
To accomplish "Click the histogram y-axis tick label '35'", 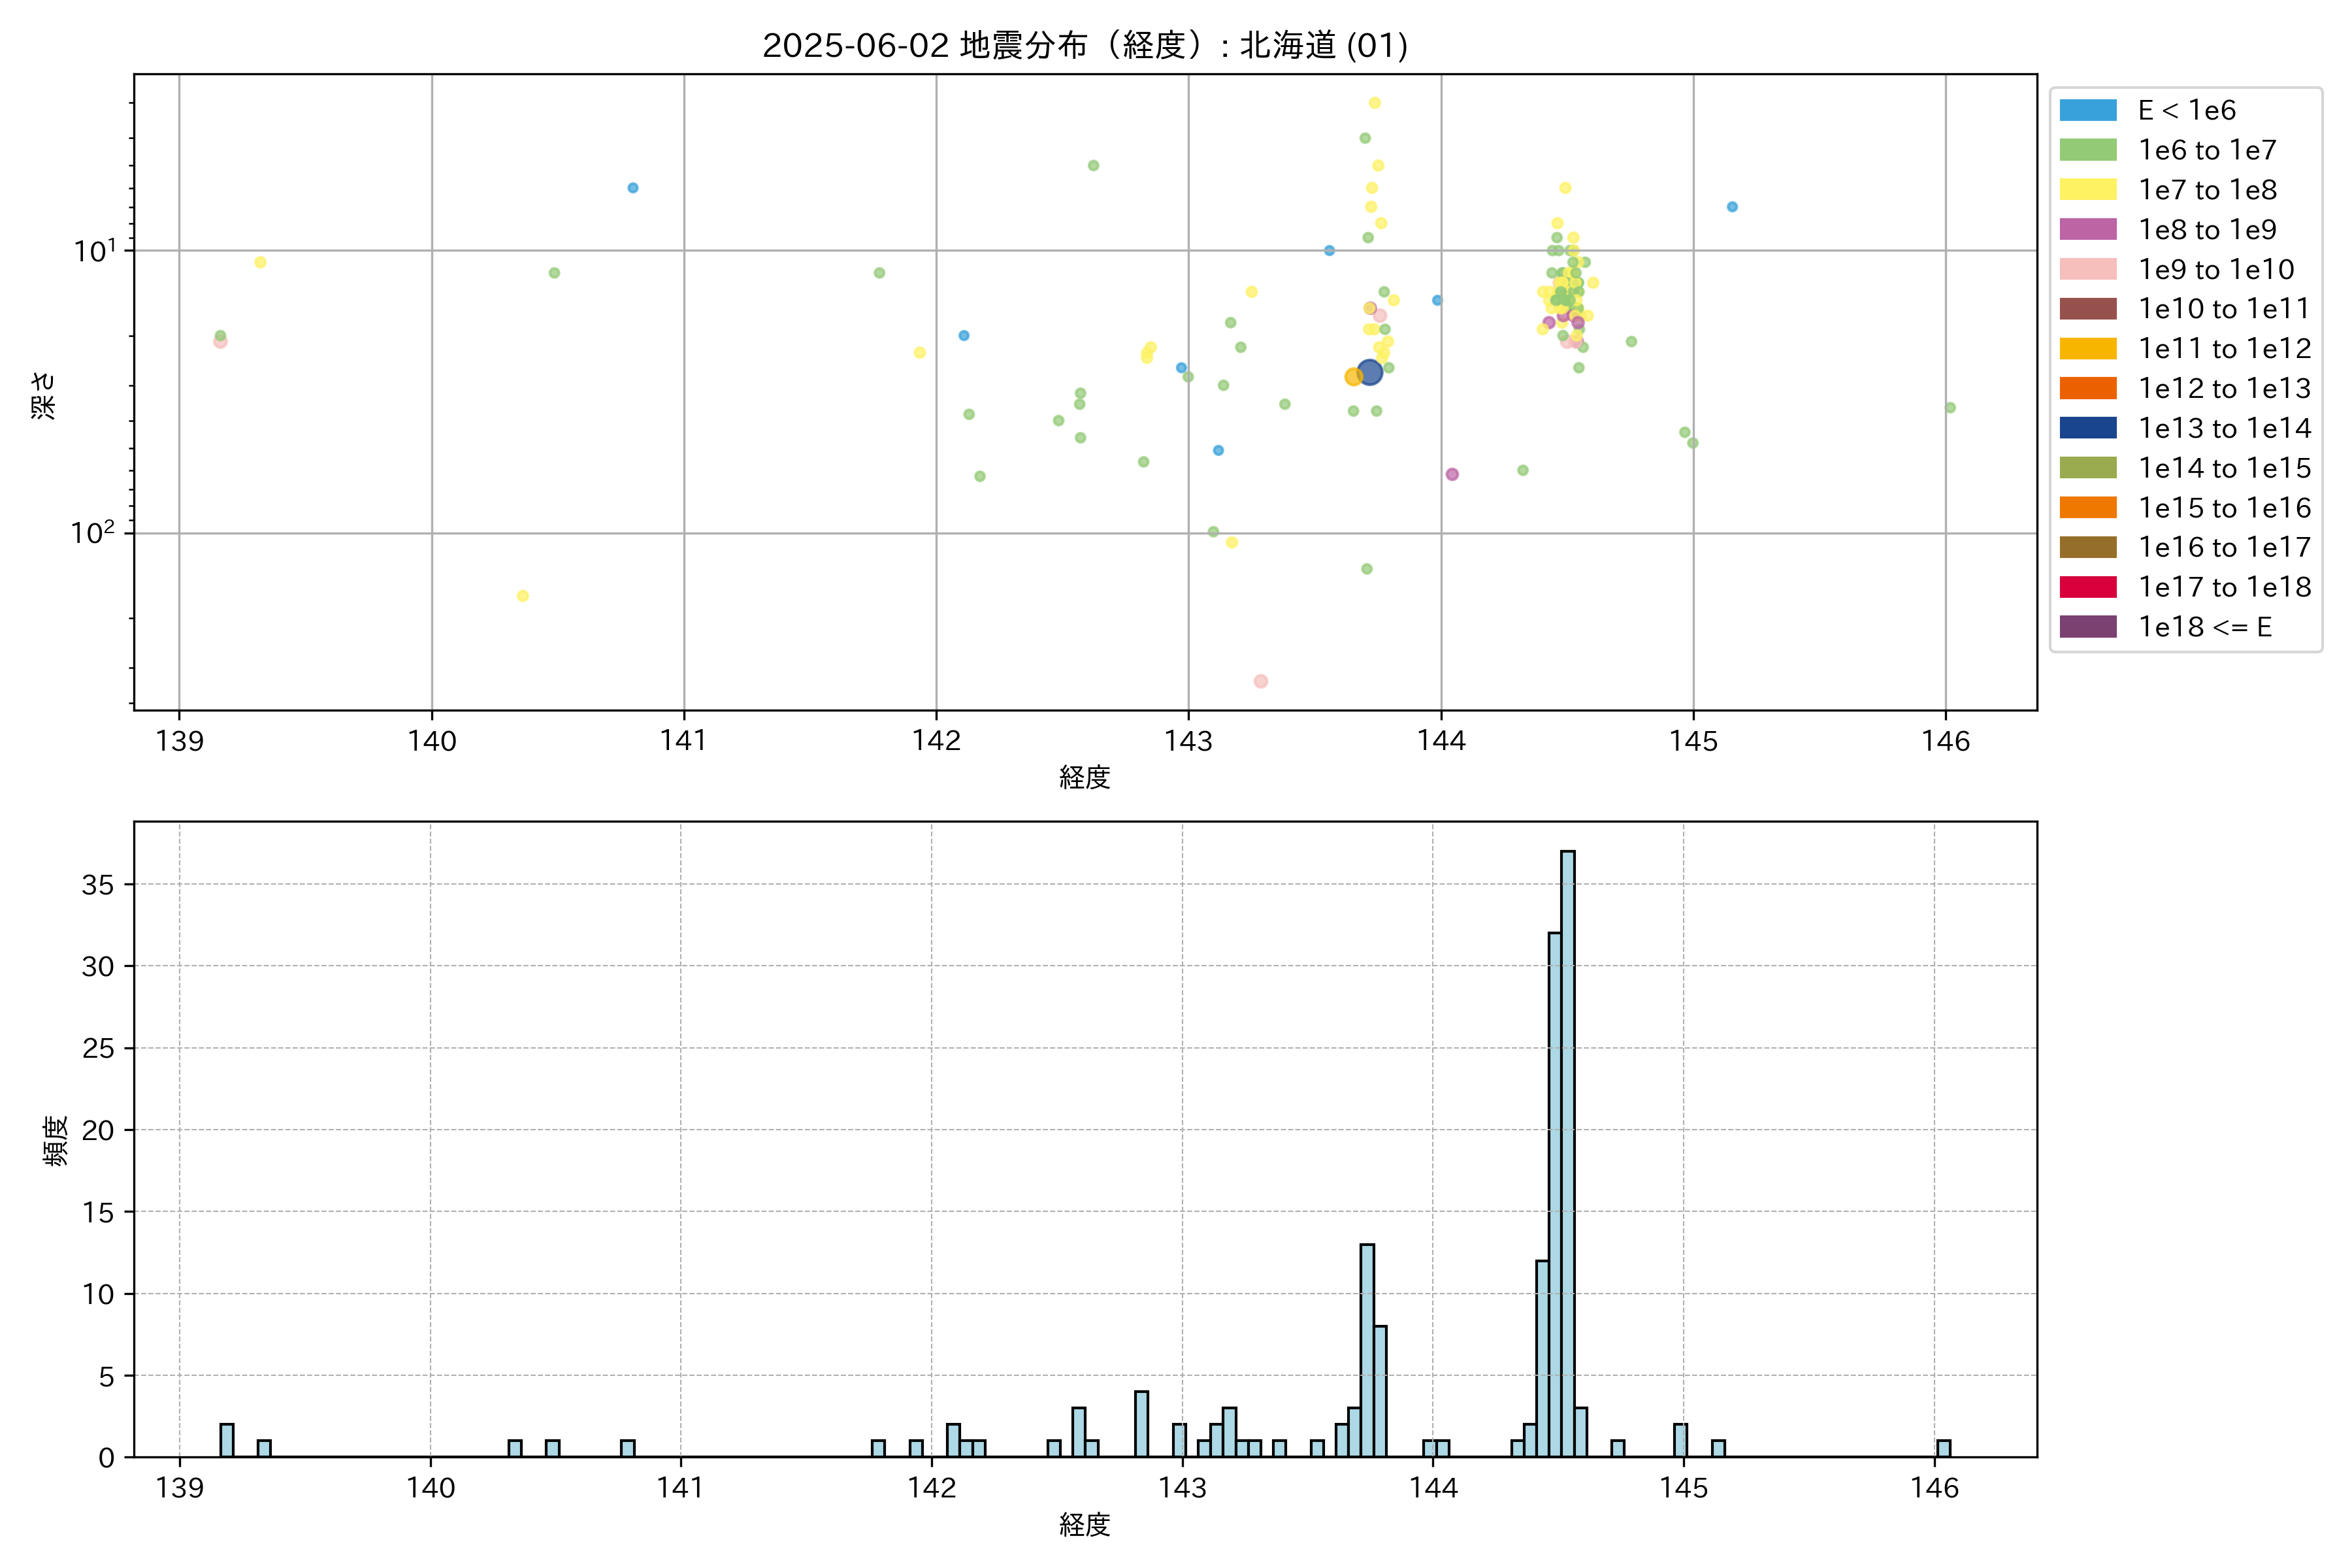I will (x=98, y=885).
